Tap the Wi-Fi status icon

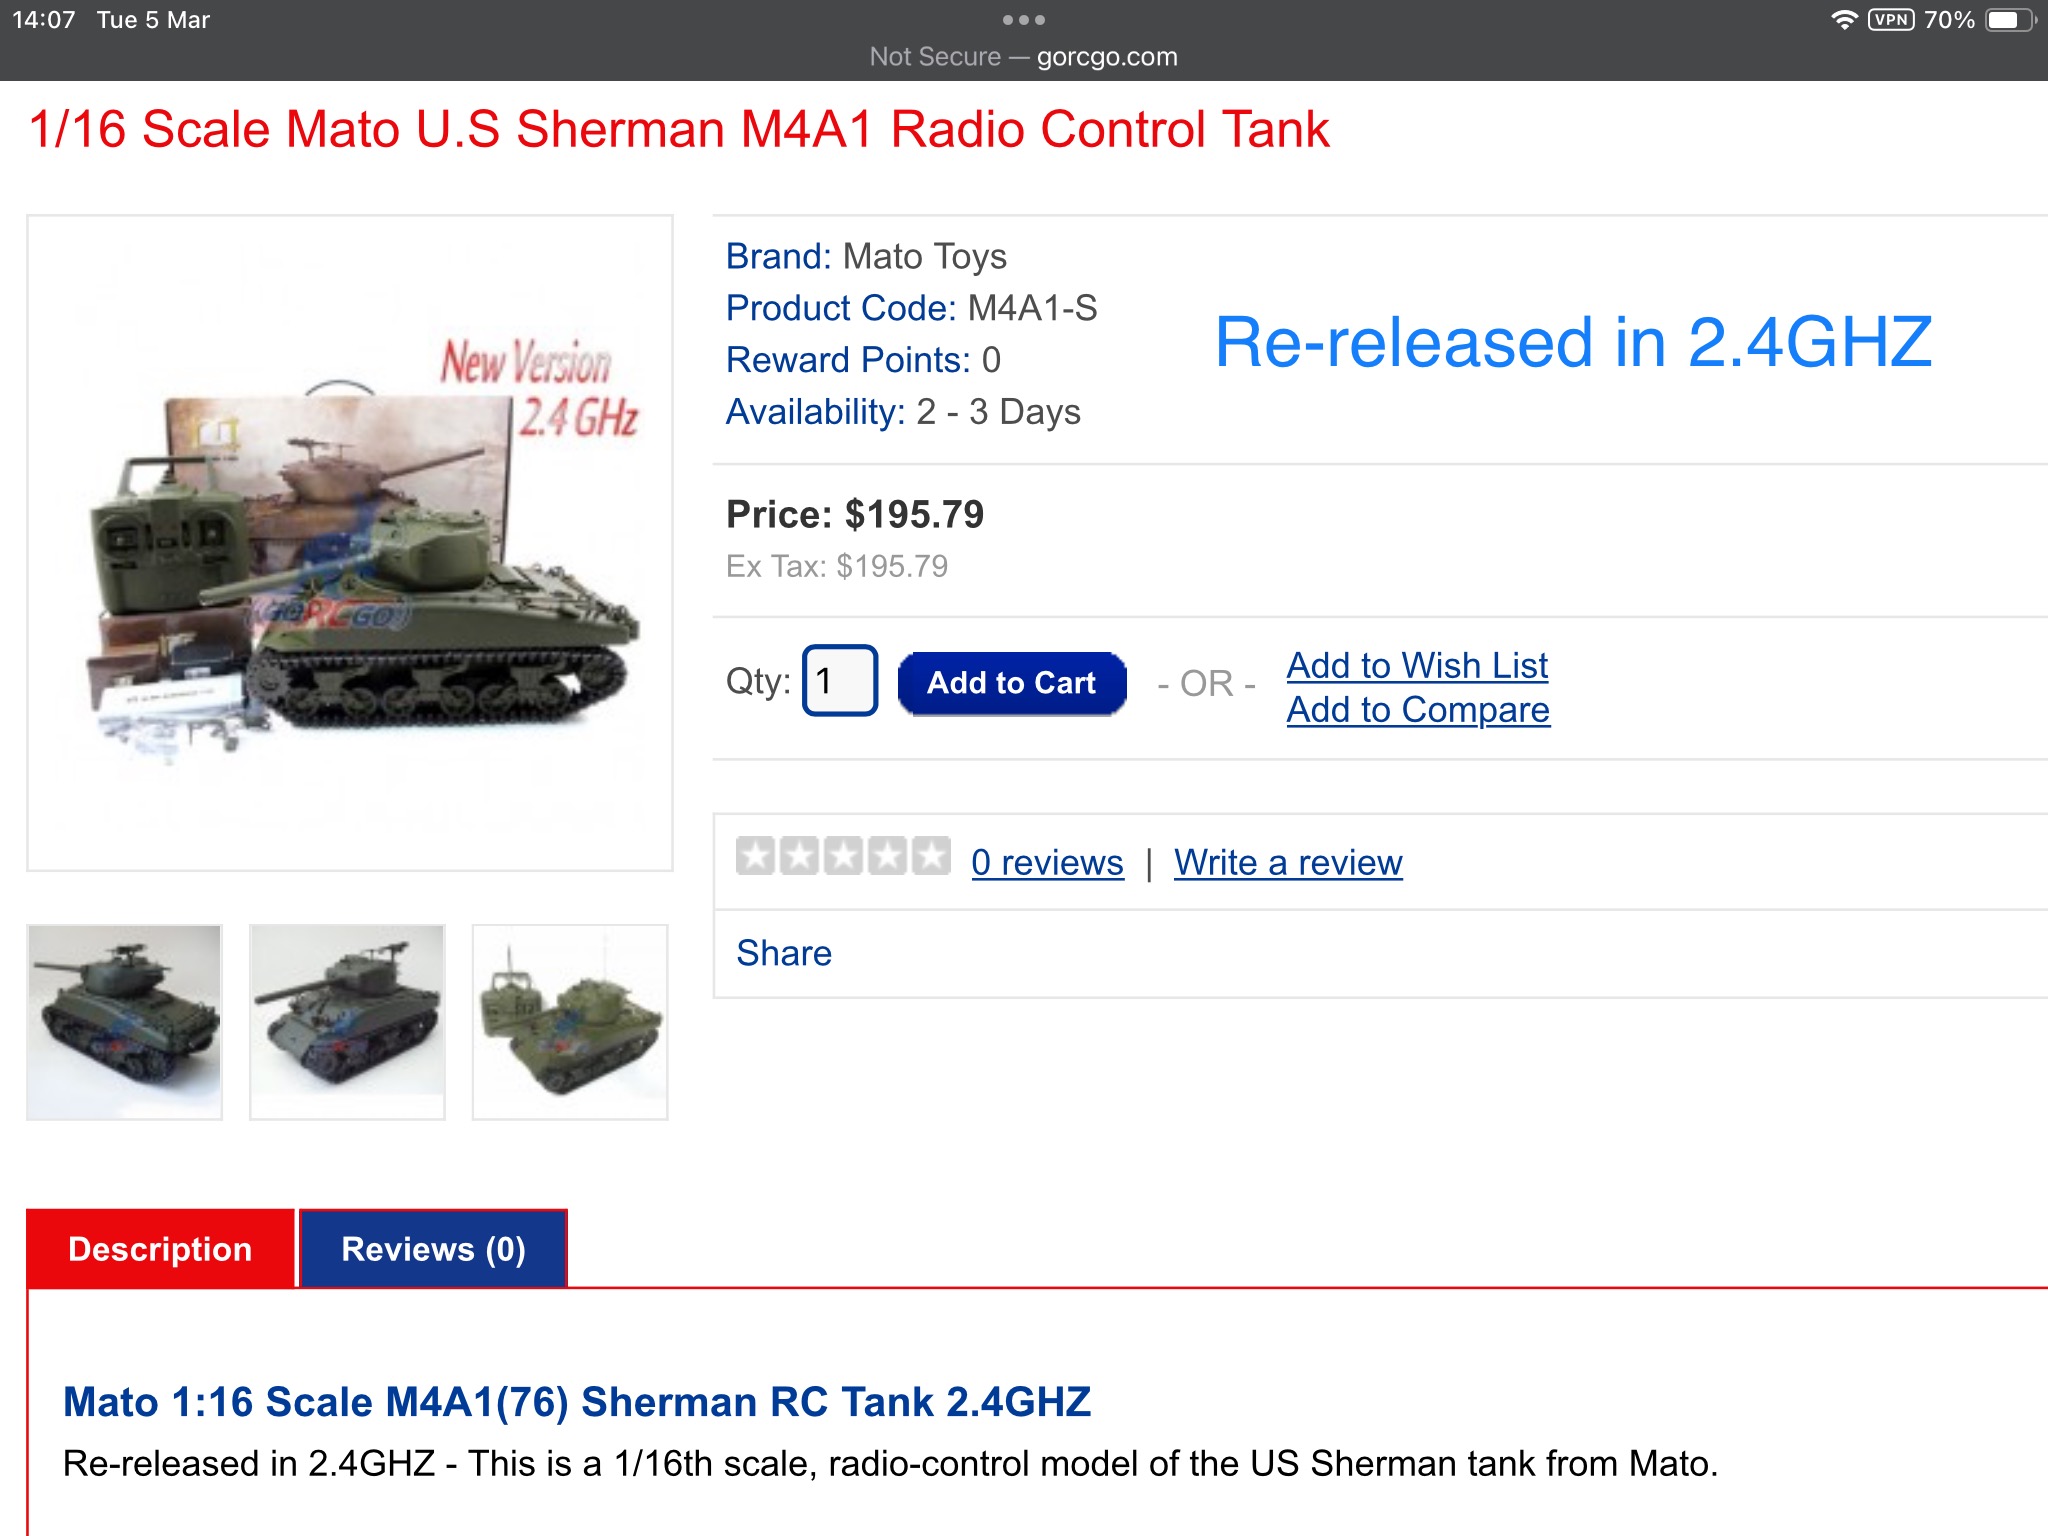tap(1843, 20)
